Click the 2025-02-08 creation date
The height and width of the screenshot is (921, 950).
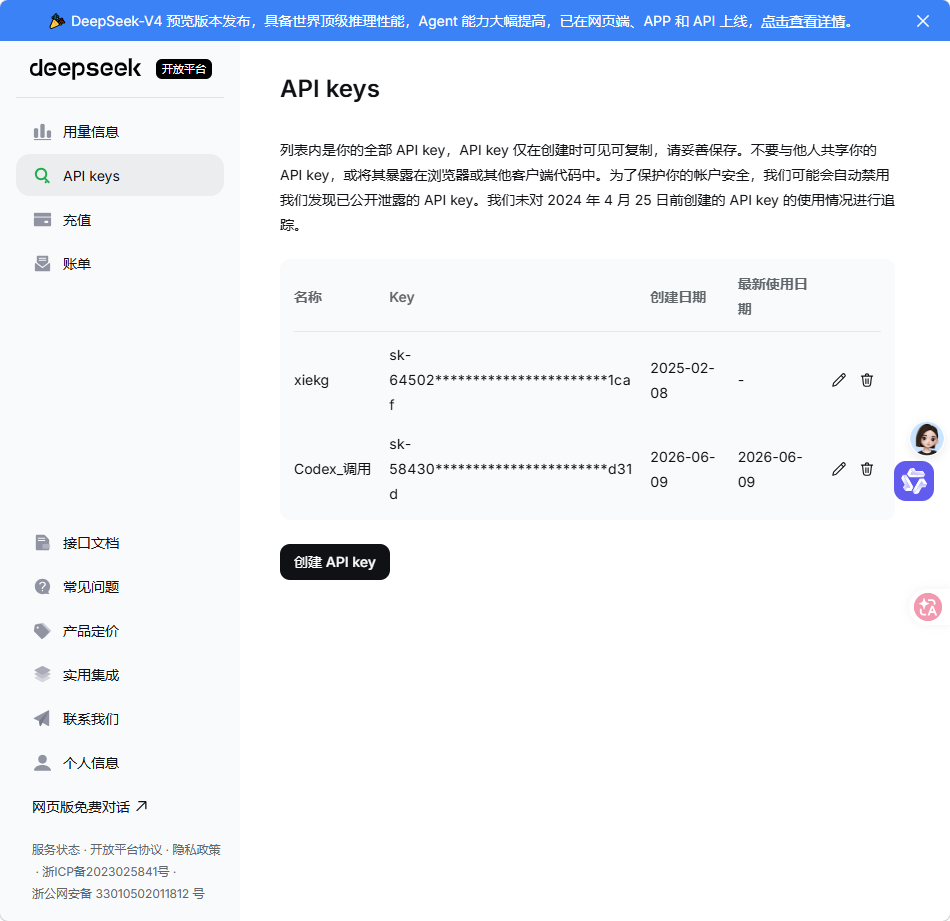point(682,380)
